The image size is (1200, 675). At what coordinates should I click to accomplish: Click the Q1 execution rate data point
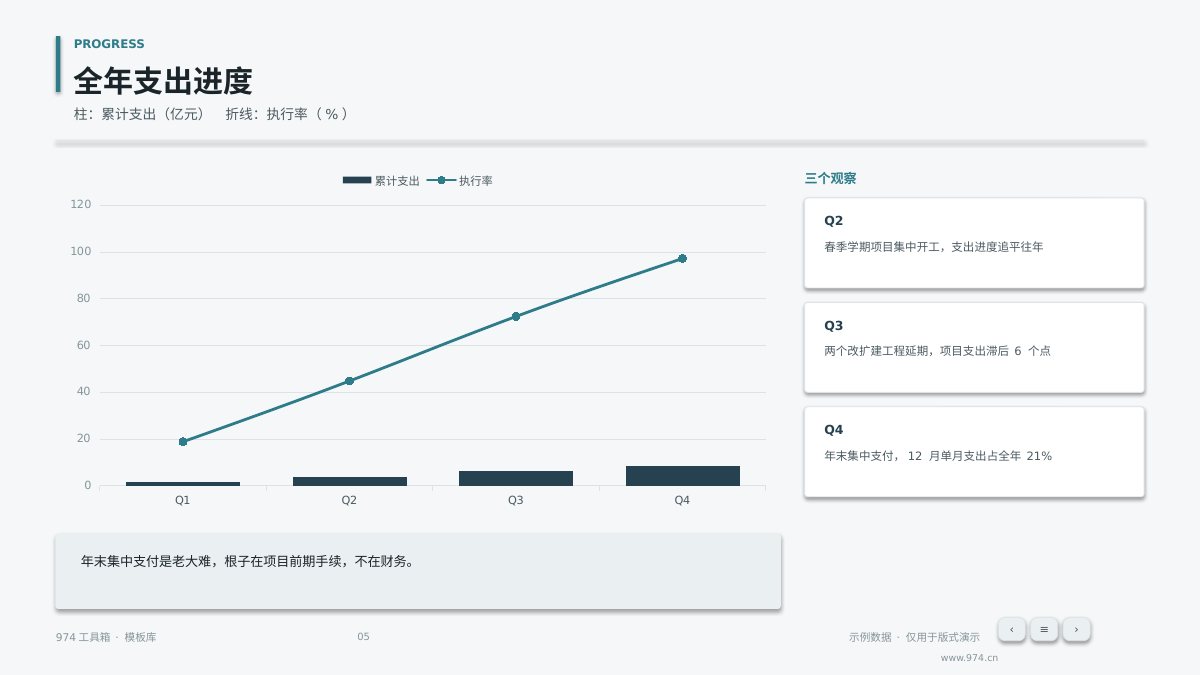pos(183,442)
